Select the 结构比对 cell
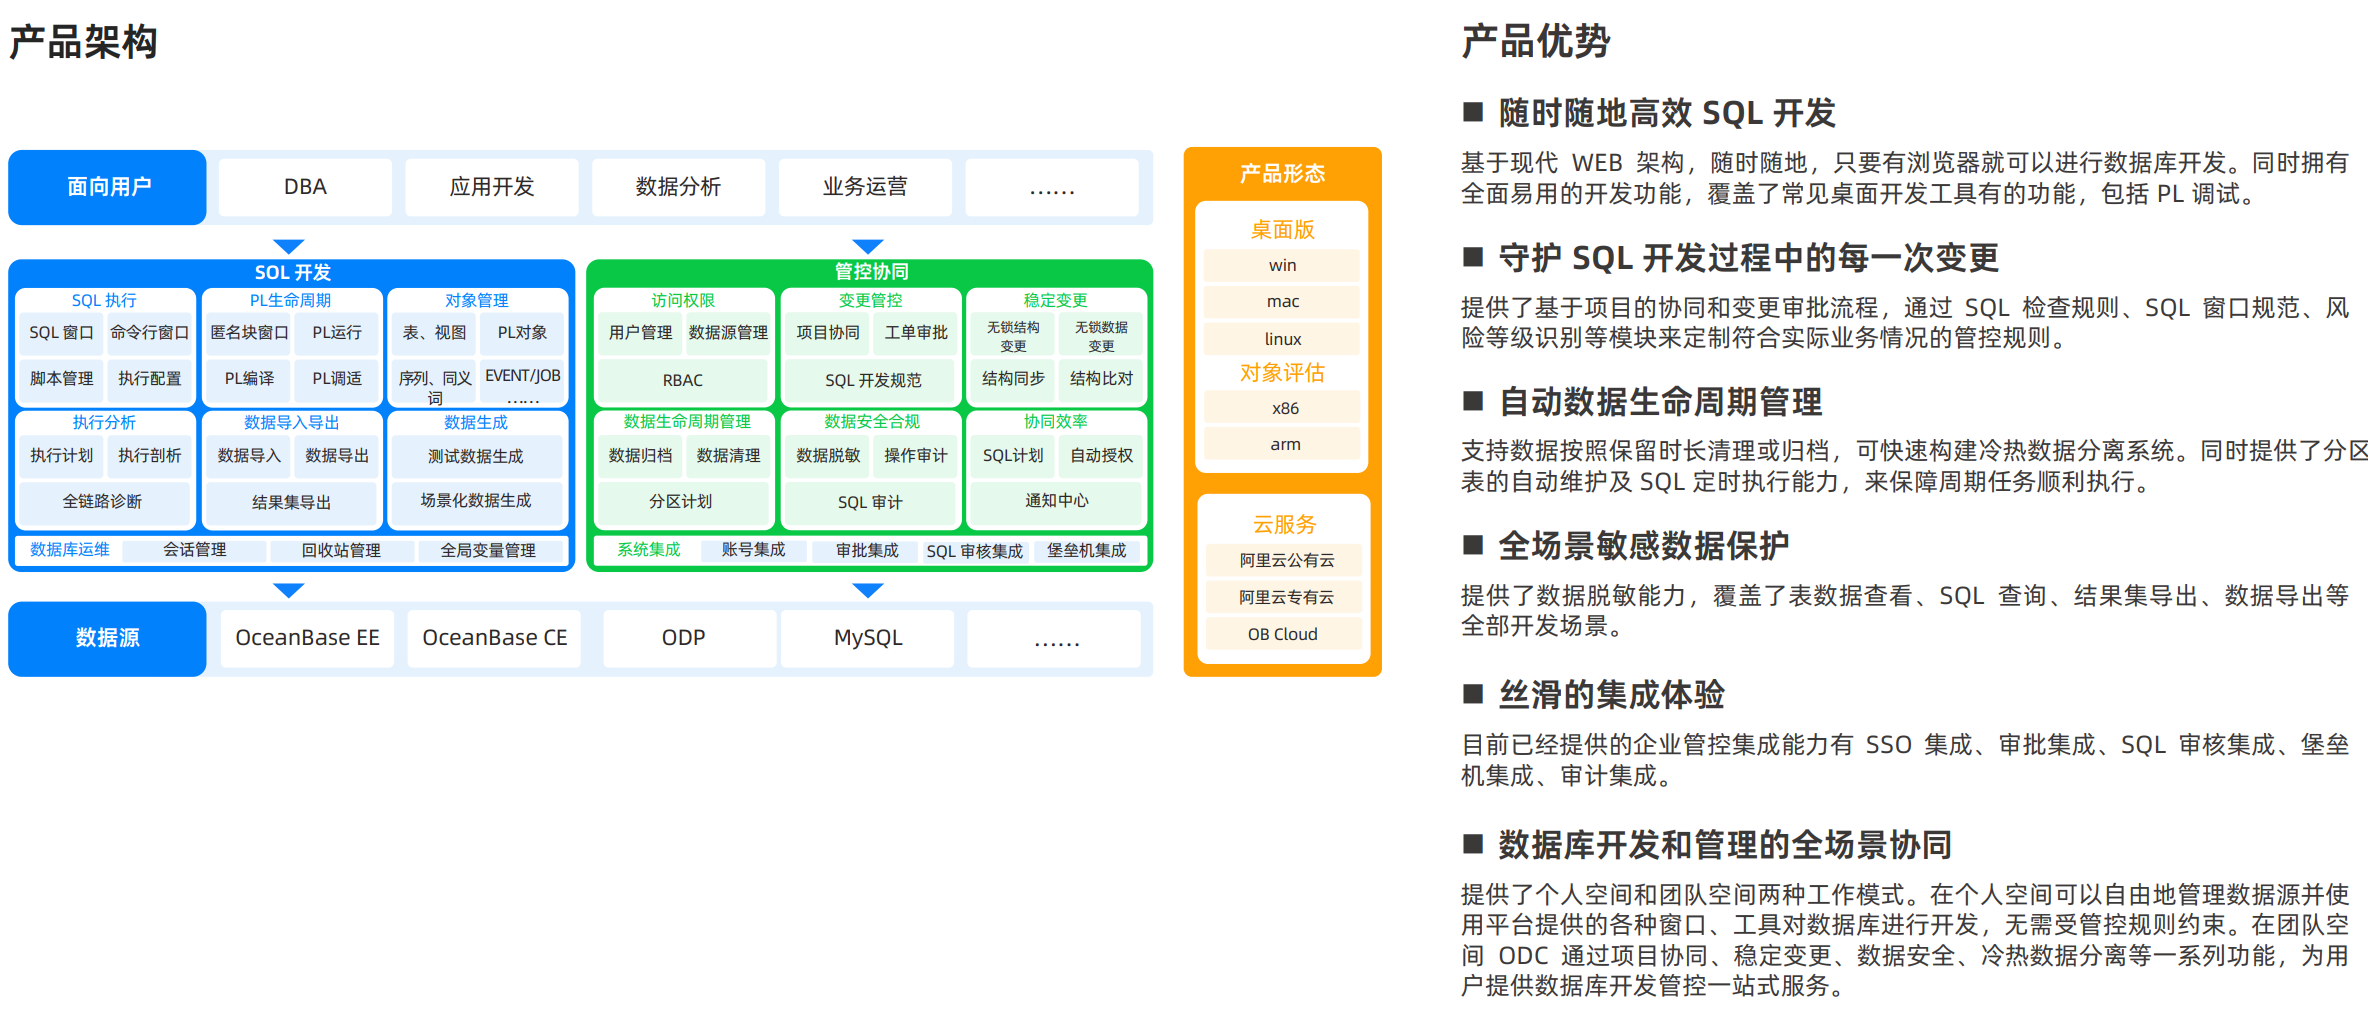Image resolution: width=2368 pixels, height=1015 pixels. [1101, 379]
